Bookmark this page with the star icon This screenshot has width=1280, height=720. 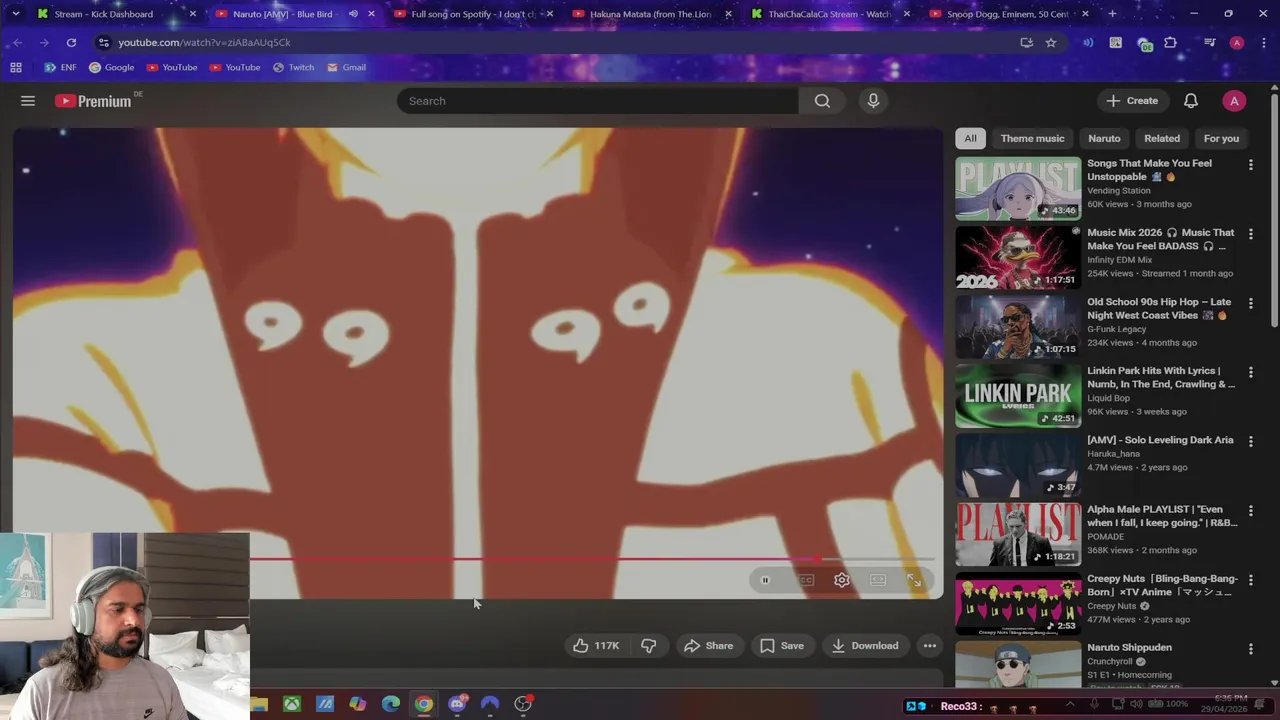point(1051,42)
